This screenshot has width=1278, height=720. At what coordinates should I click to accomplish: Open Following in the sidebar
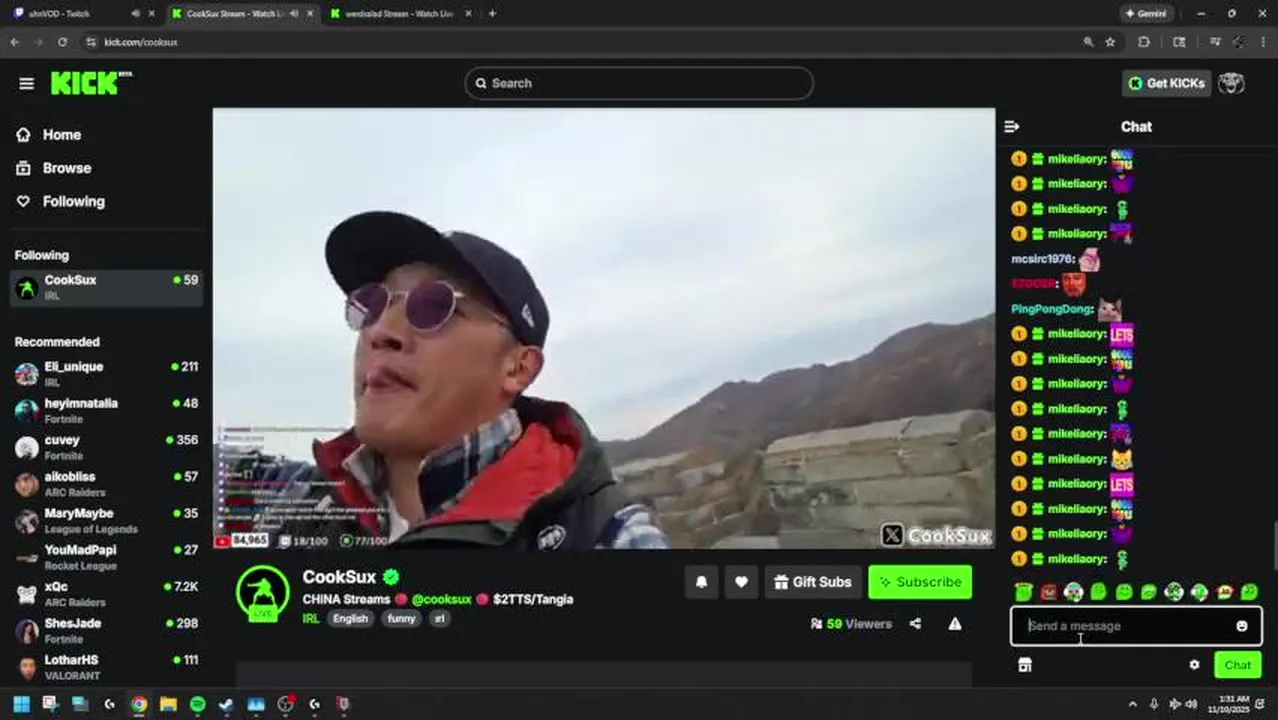click(x=73, y=201)
